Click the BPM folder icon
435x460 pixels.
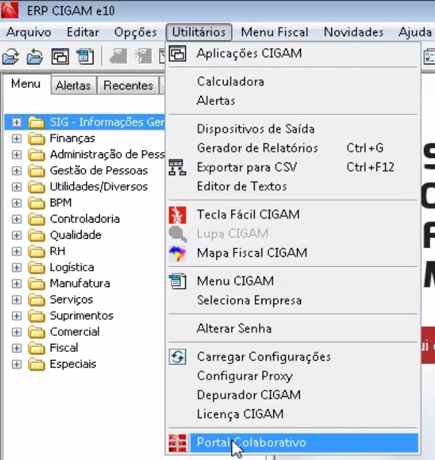point(37,203)
